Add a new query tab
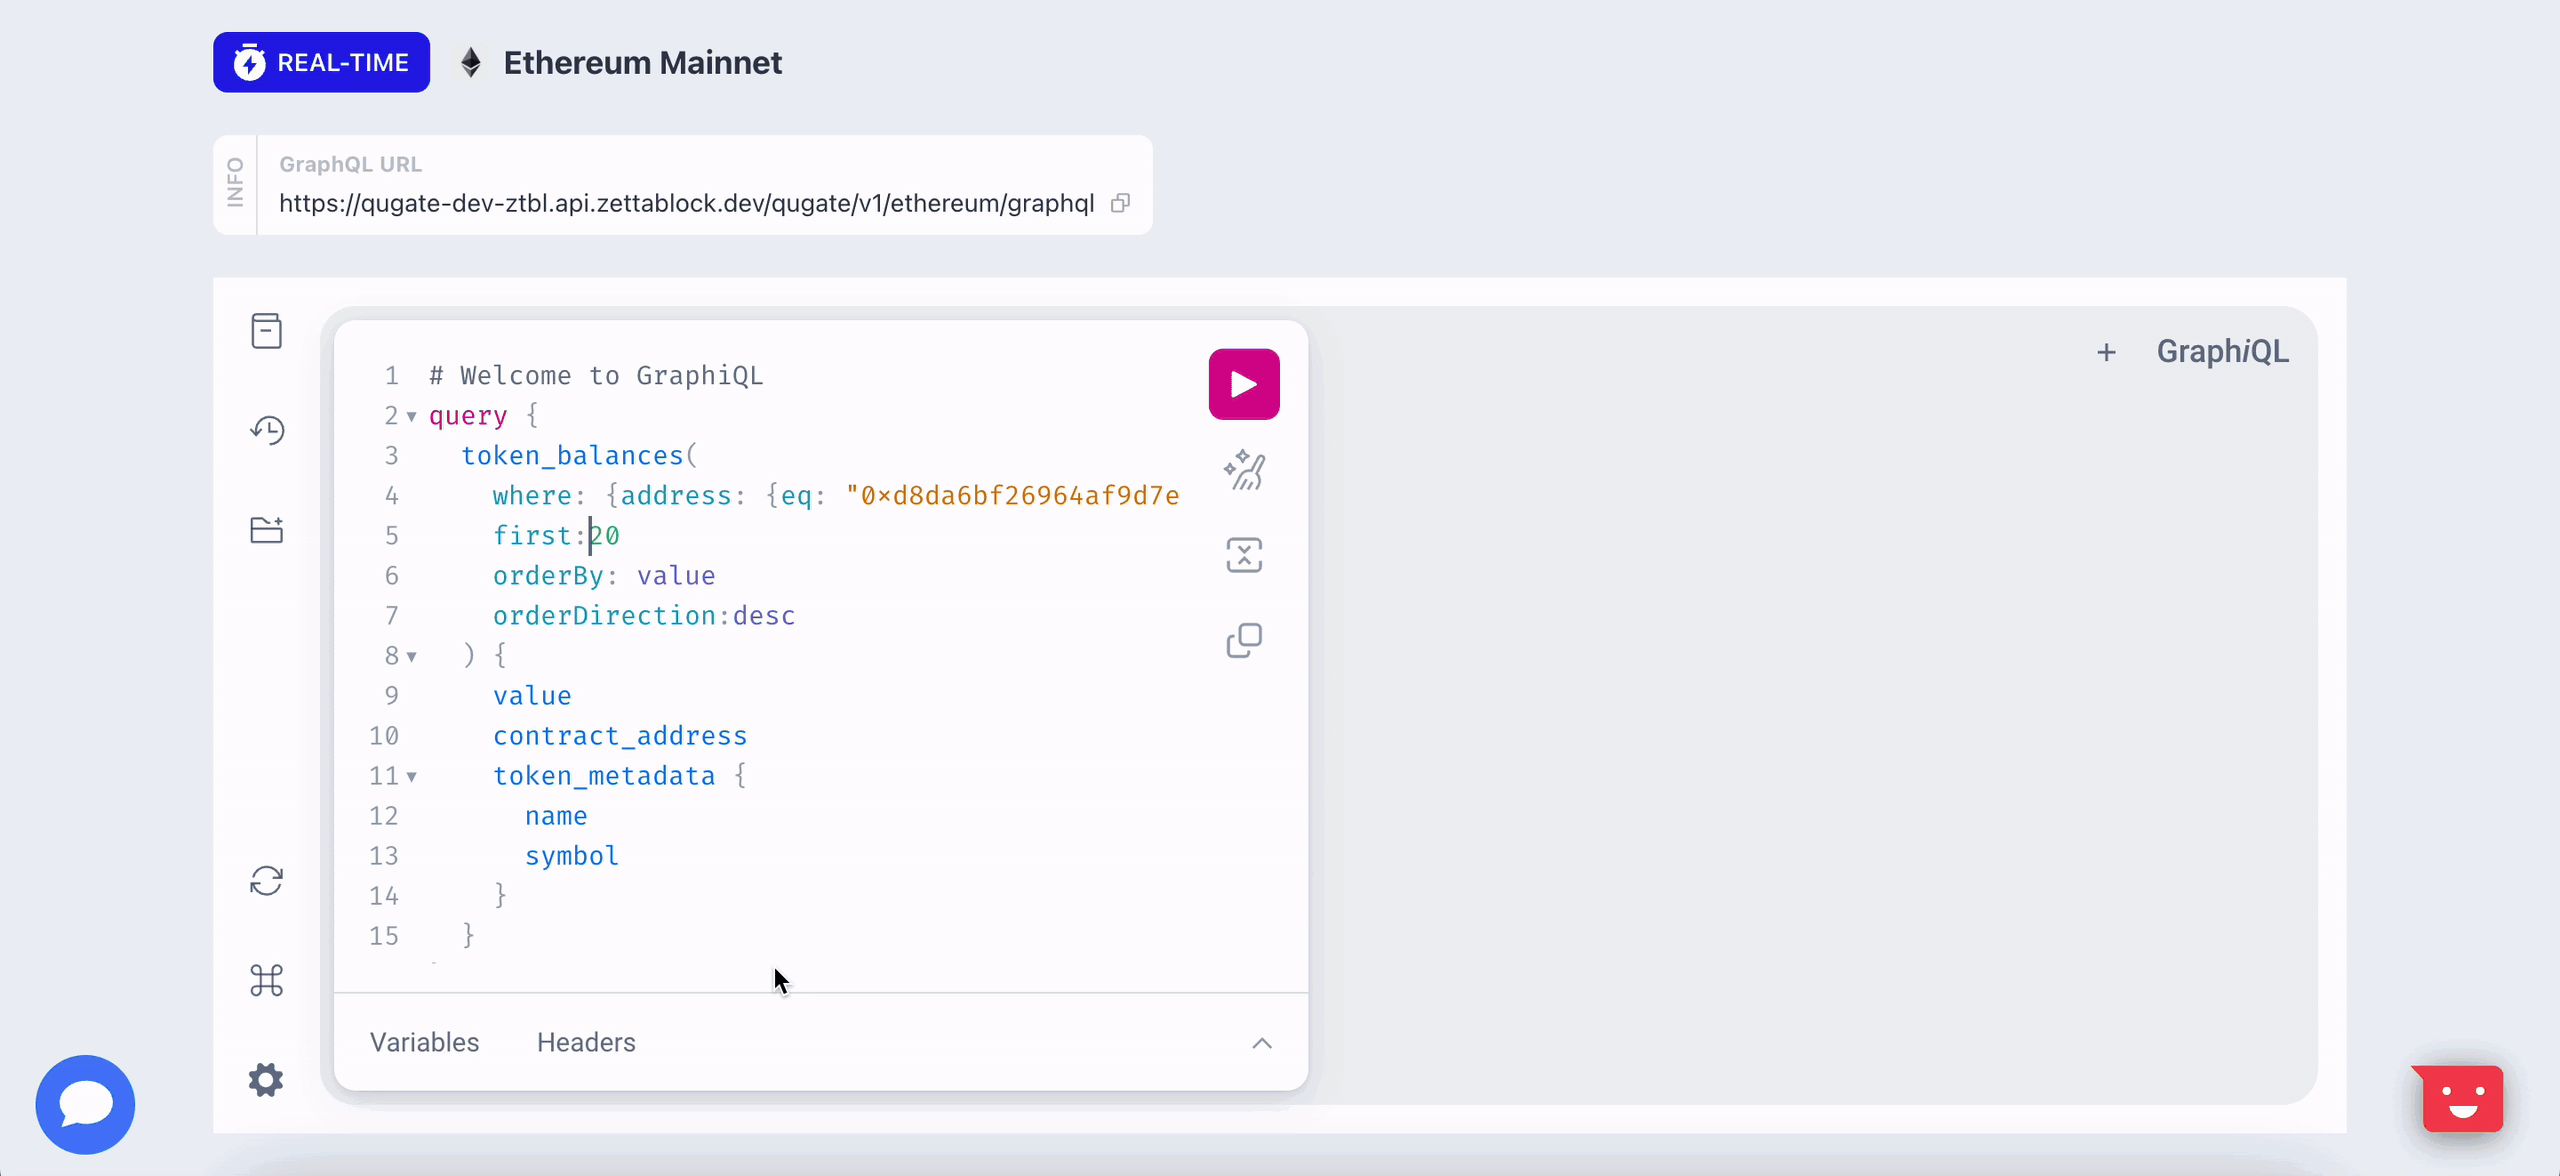This screenshot has width=2560, height=1176. [x=2106, y=352]
